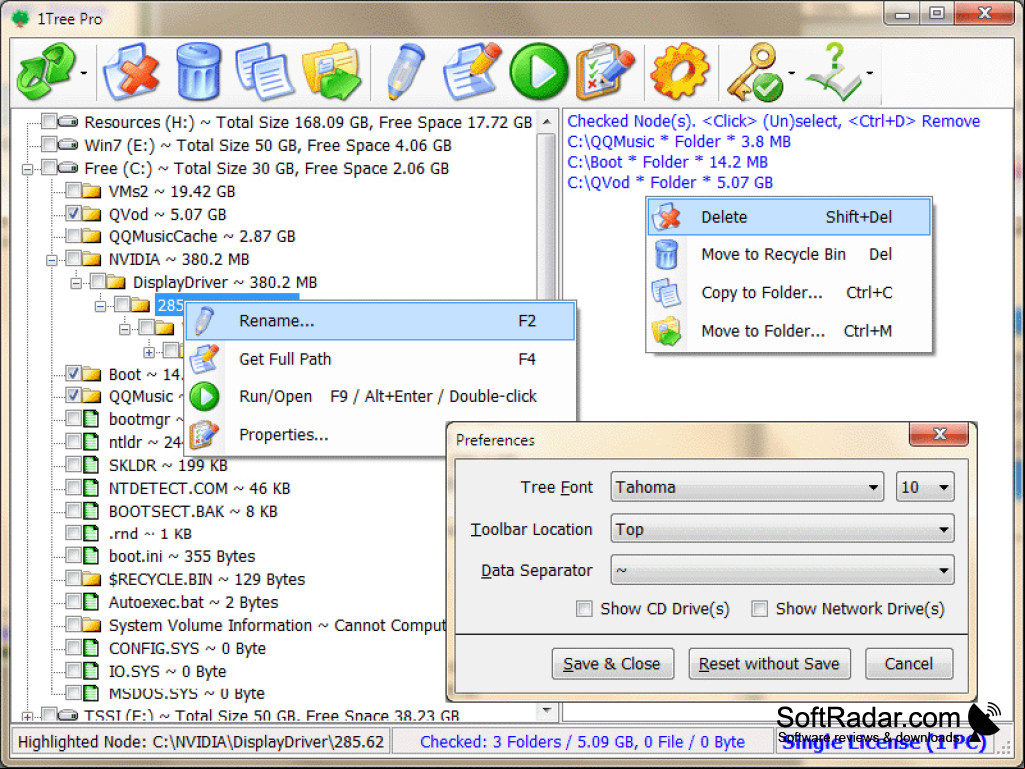Open Preferences via the orange gear icon
The height and width of the screenshot is (769, 1025).
tap(680, 72)
